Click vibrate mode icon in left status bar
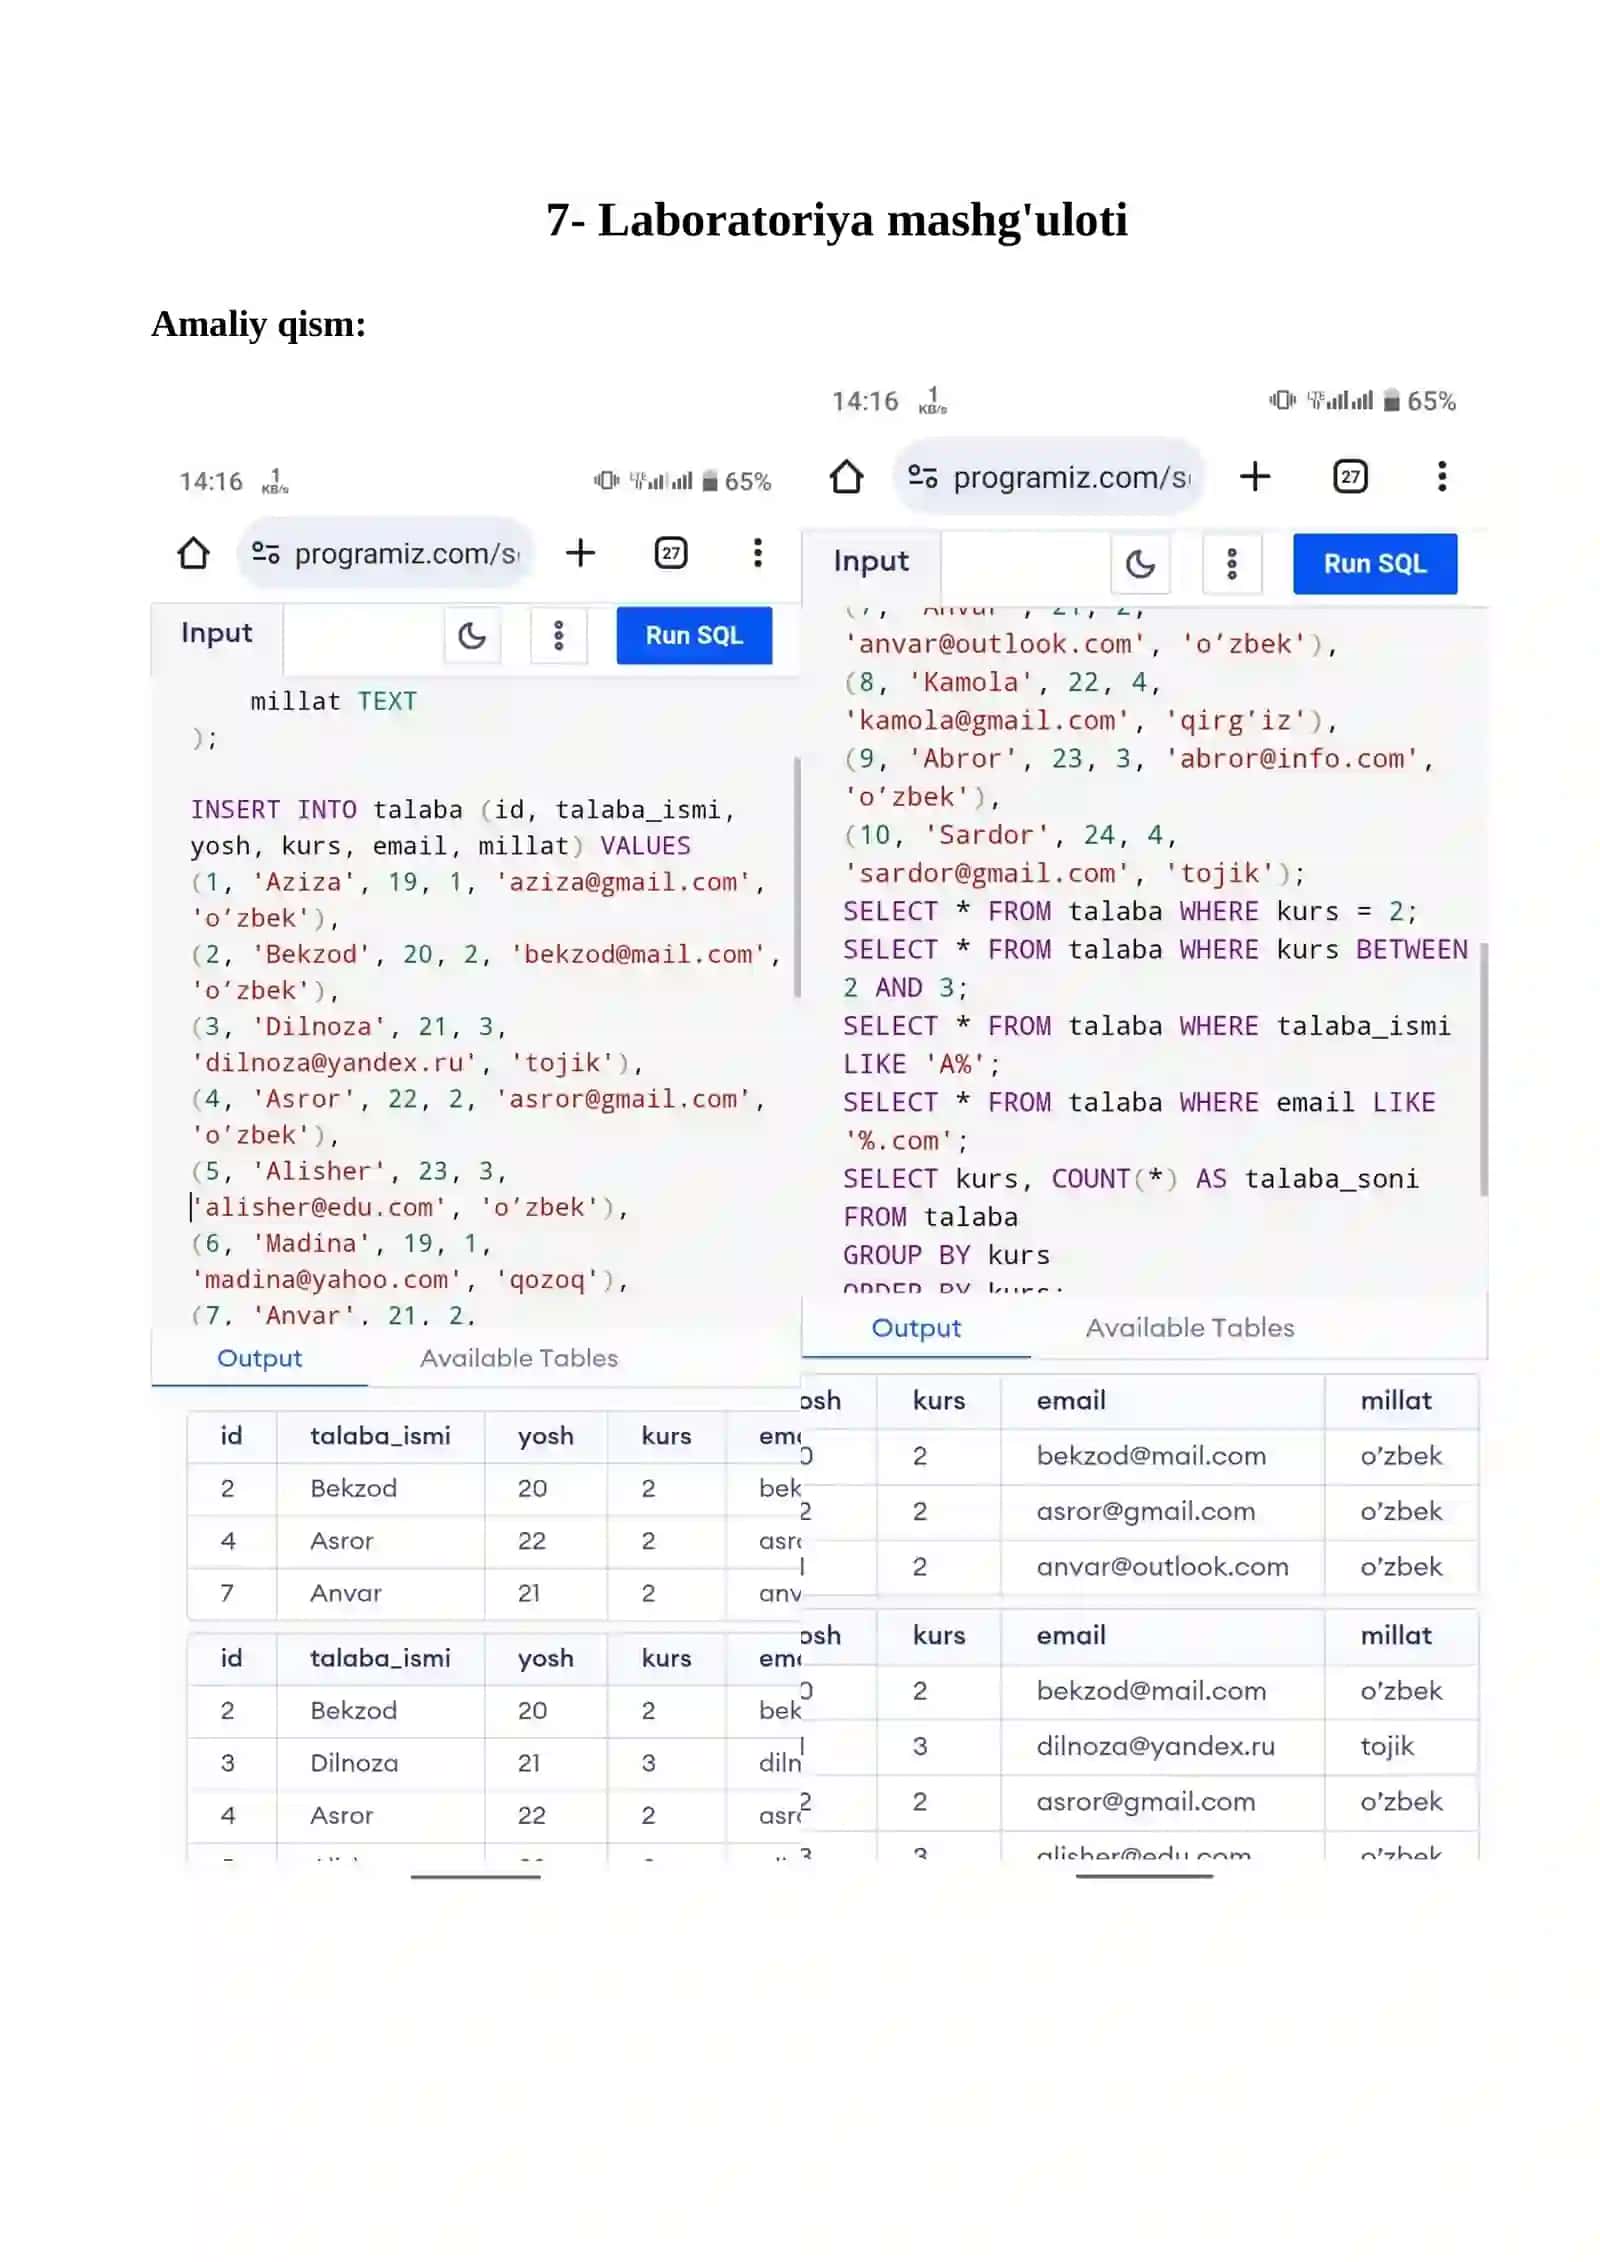The width and height of the screenshot is (1600, 2262). point(606,481)
